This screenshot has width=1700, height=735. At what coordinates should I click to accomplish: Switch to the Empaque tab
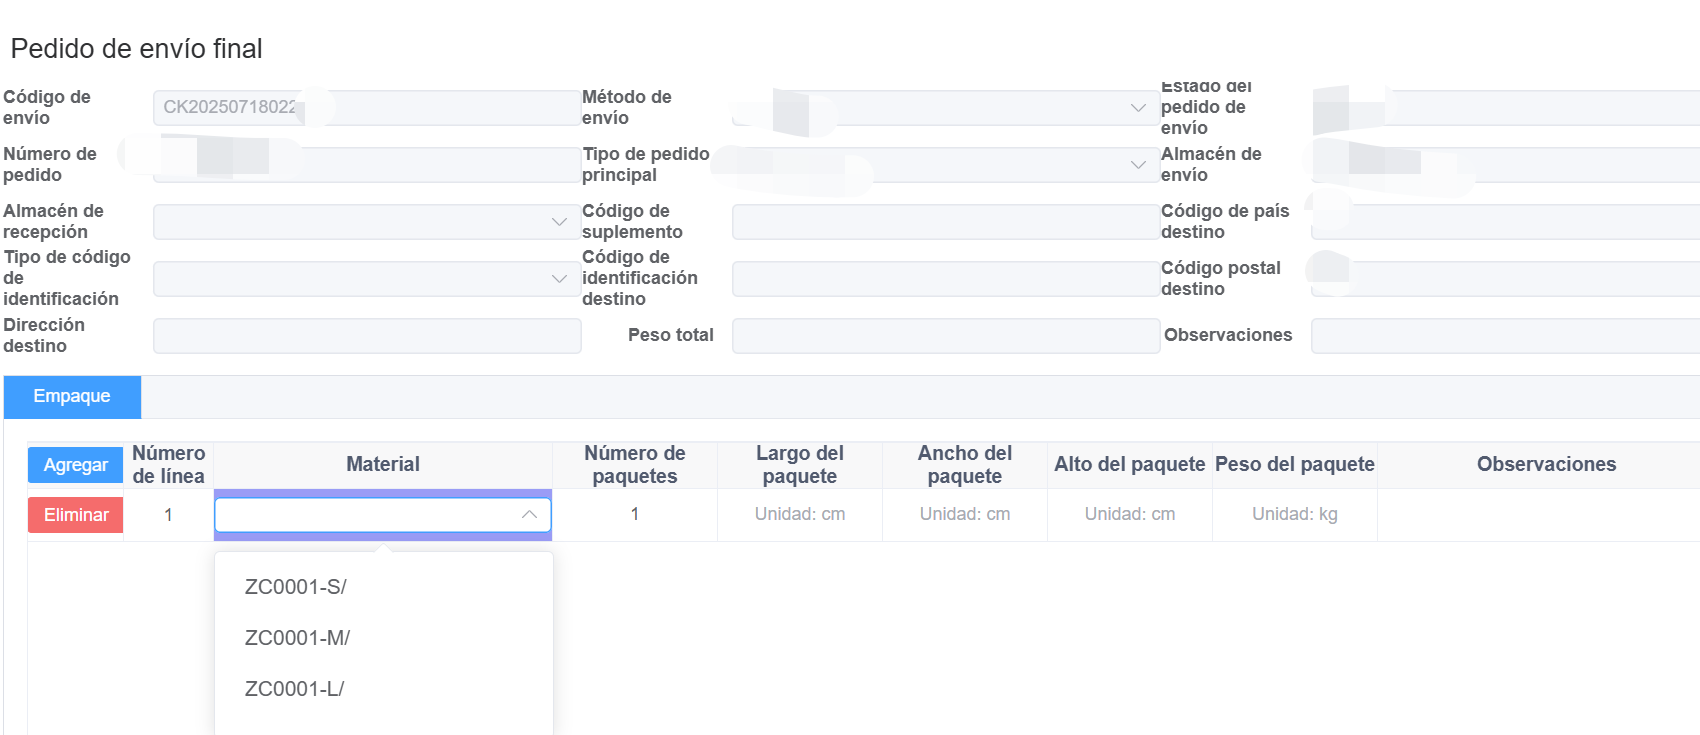point(72,397)
